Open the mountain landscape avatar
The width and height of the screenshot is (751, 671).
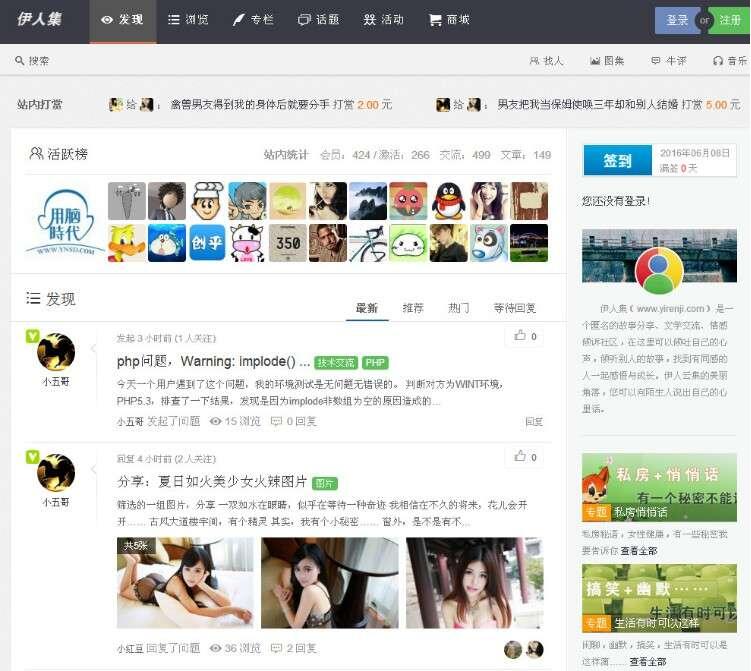(x=368, y=201)
